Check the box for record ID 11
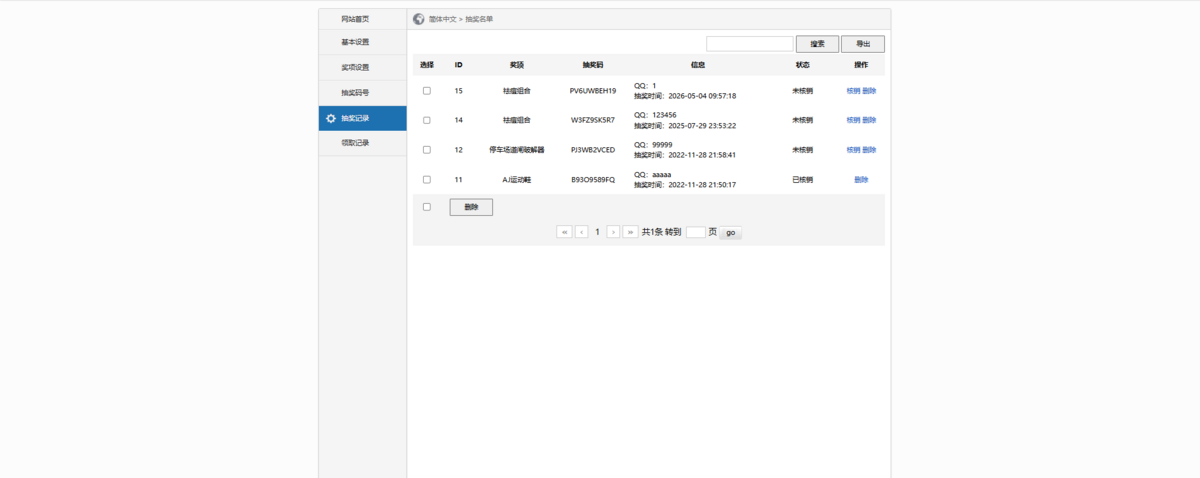 427,180
